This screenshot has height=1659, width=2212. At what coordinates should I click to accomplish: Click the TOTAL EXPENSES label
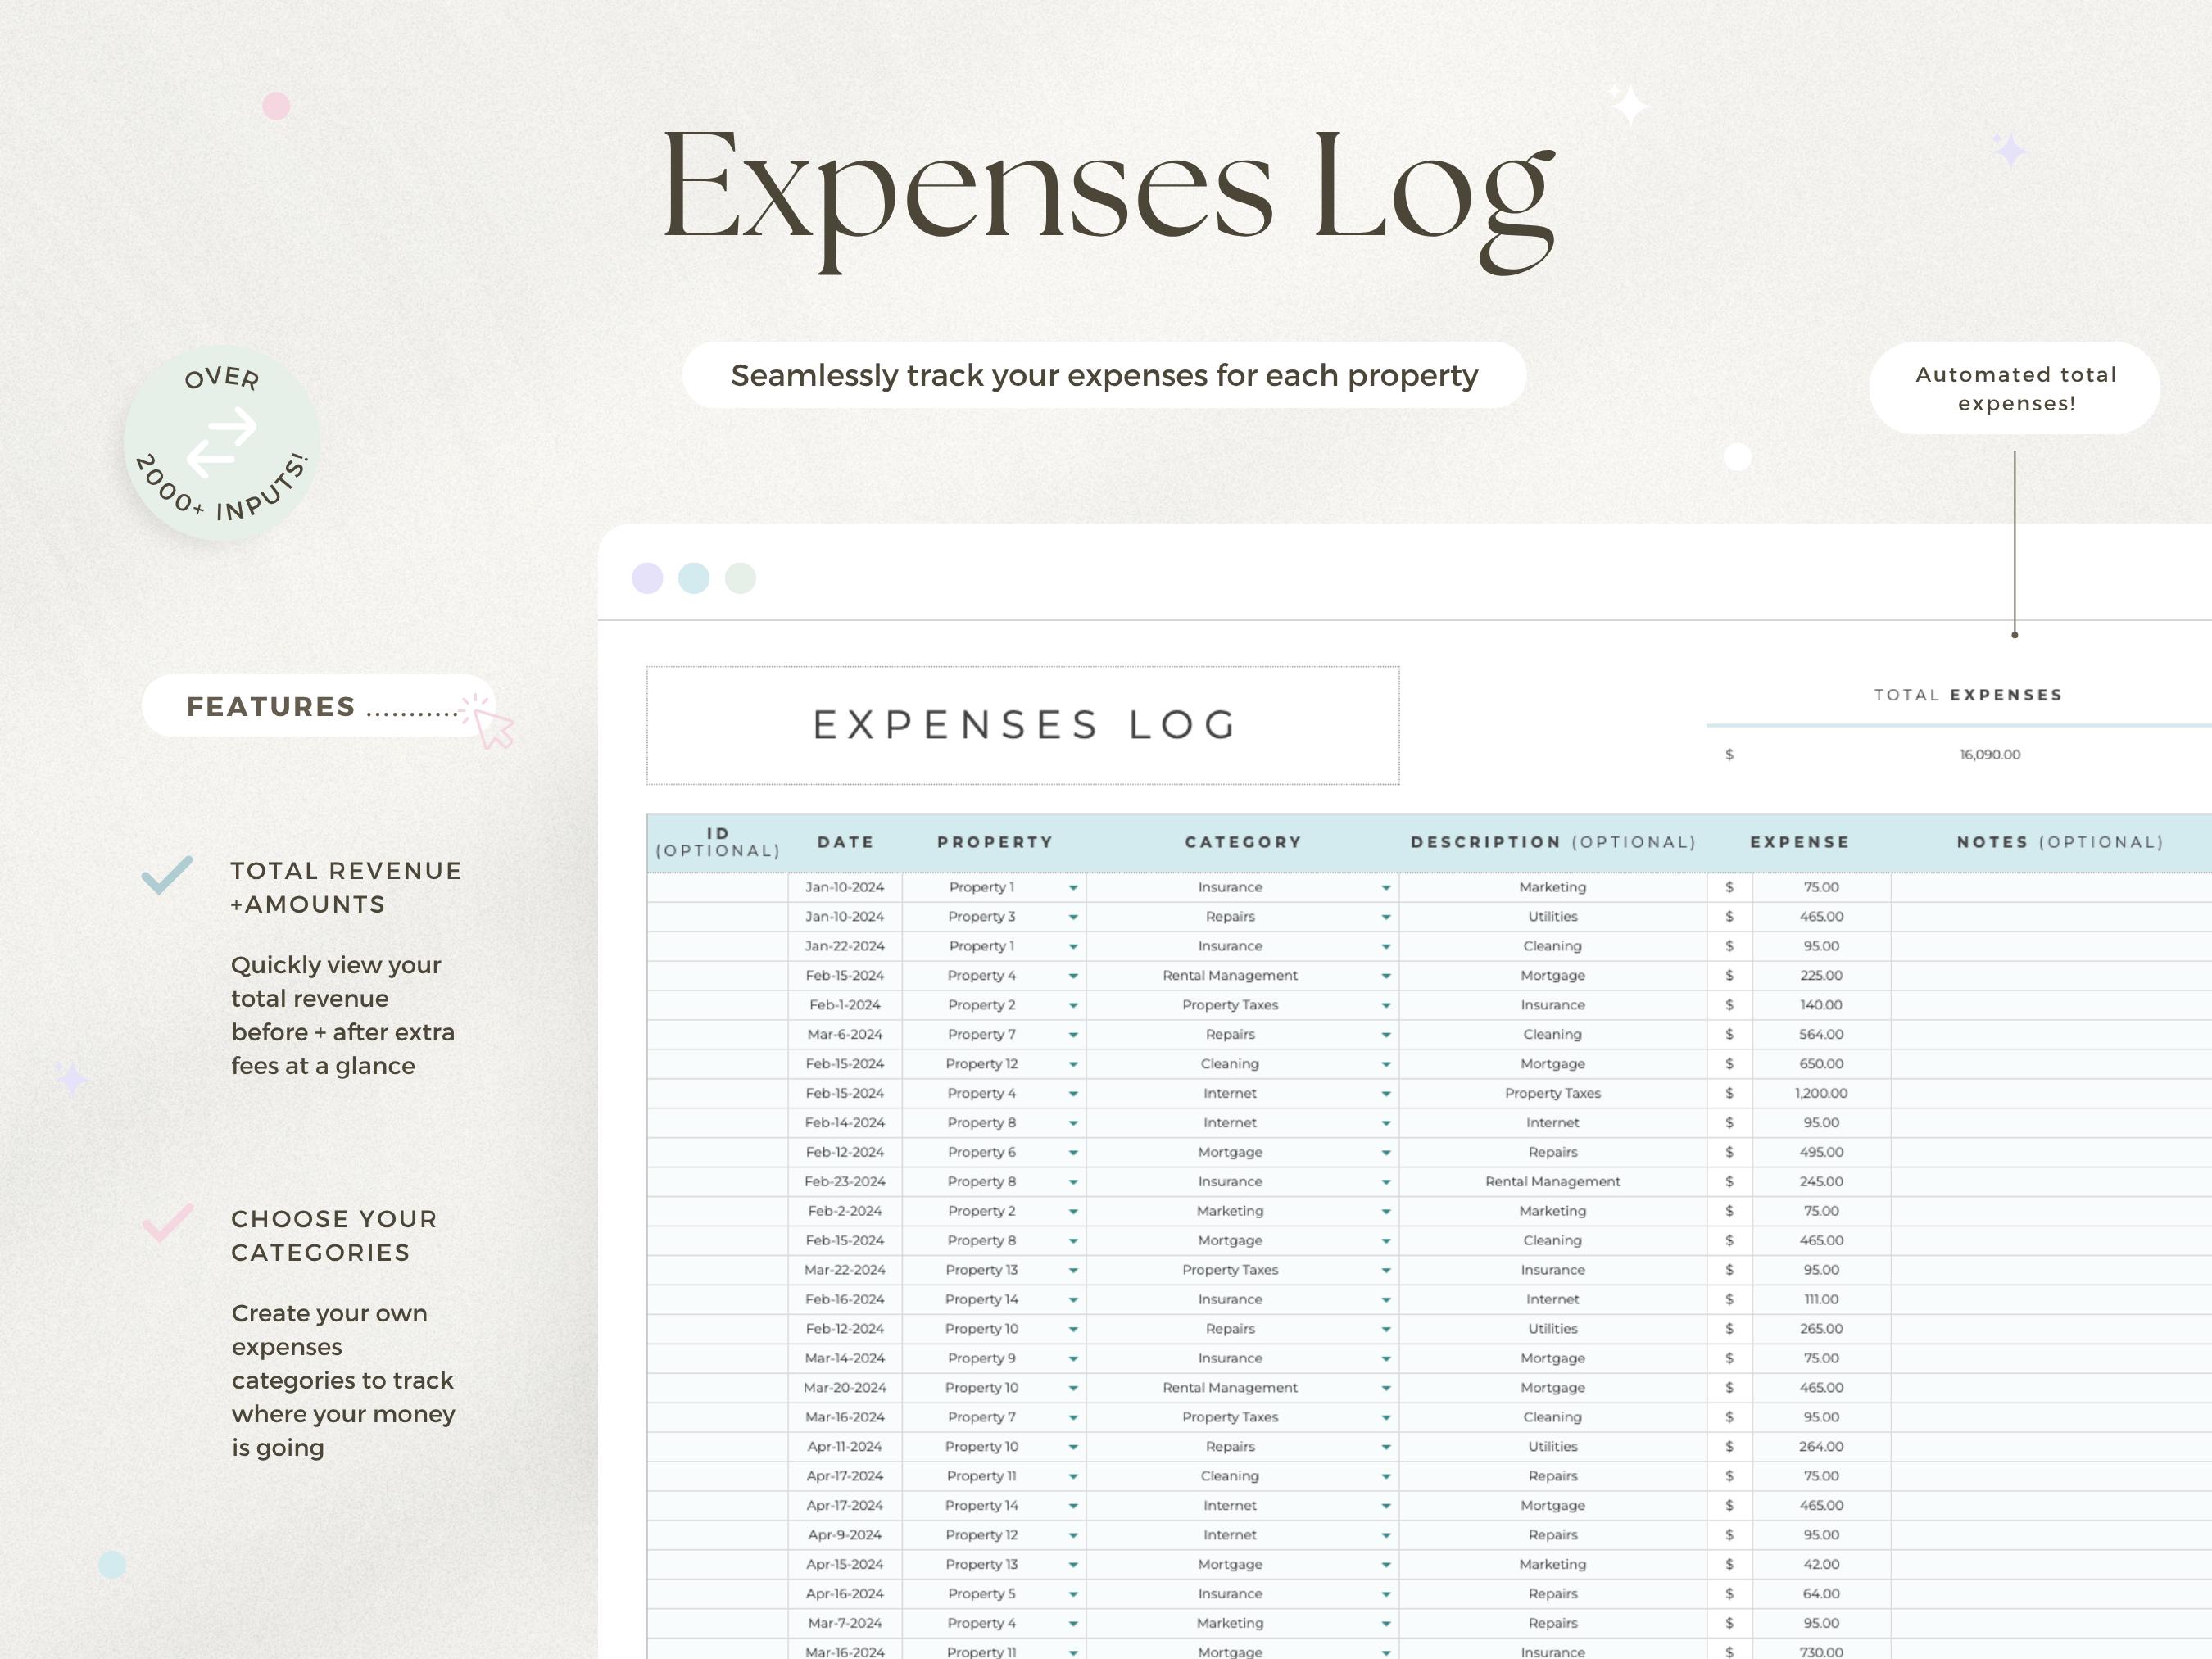pos(1968,695)
